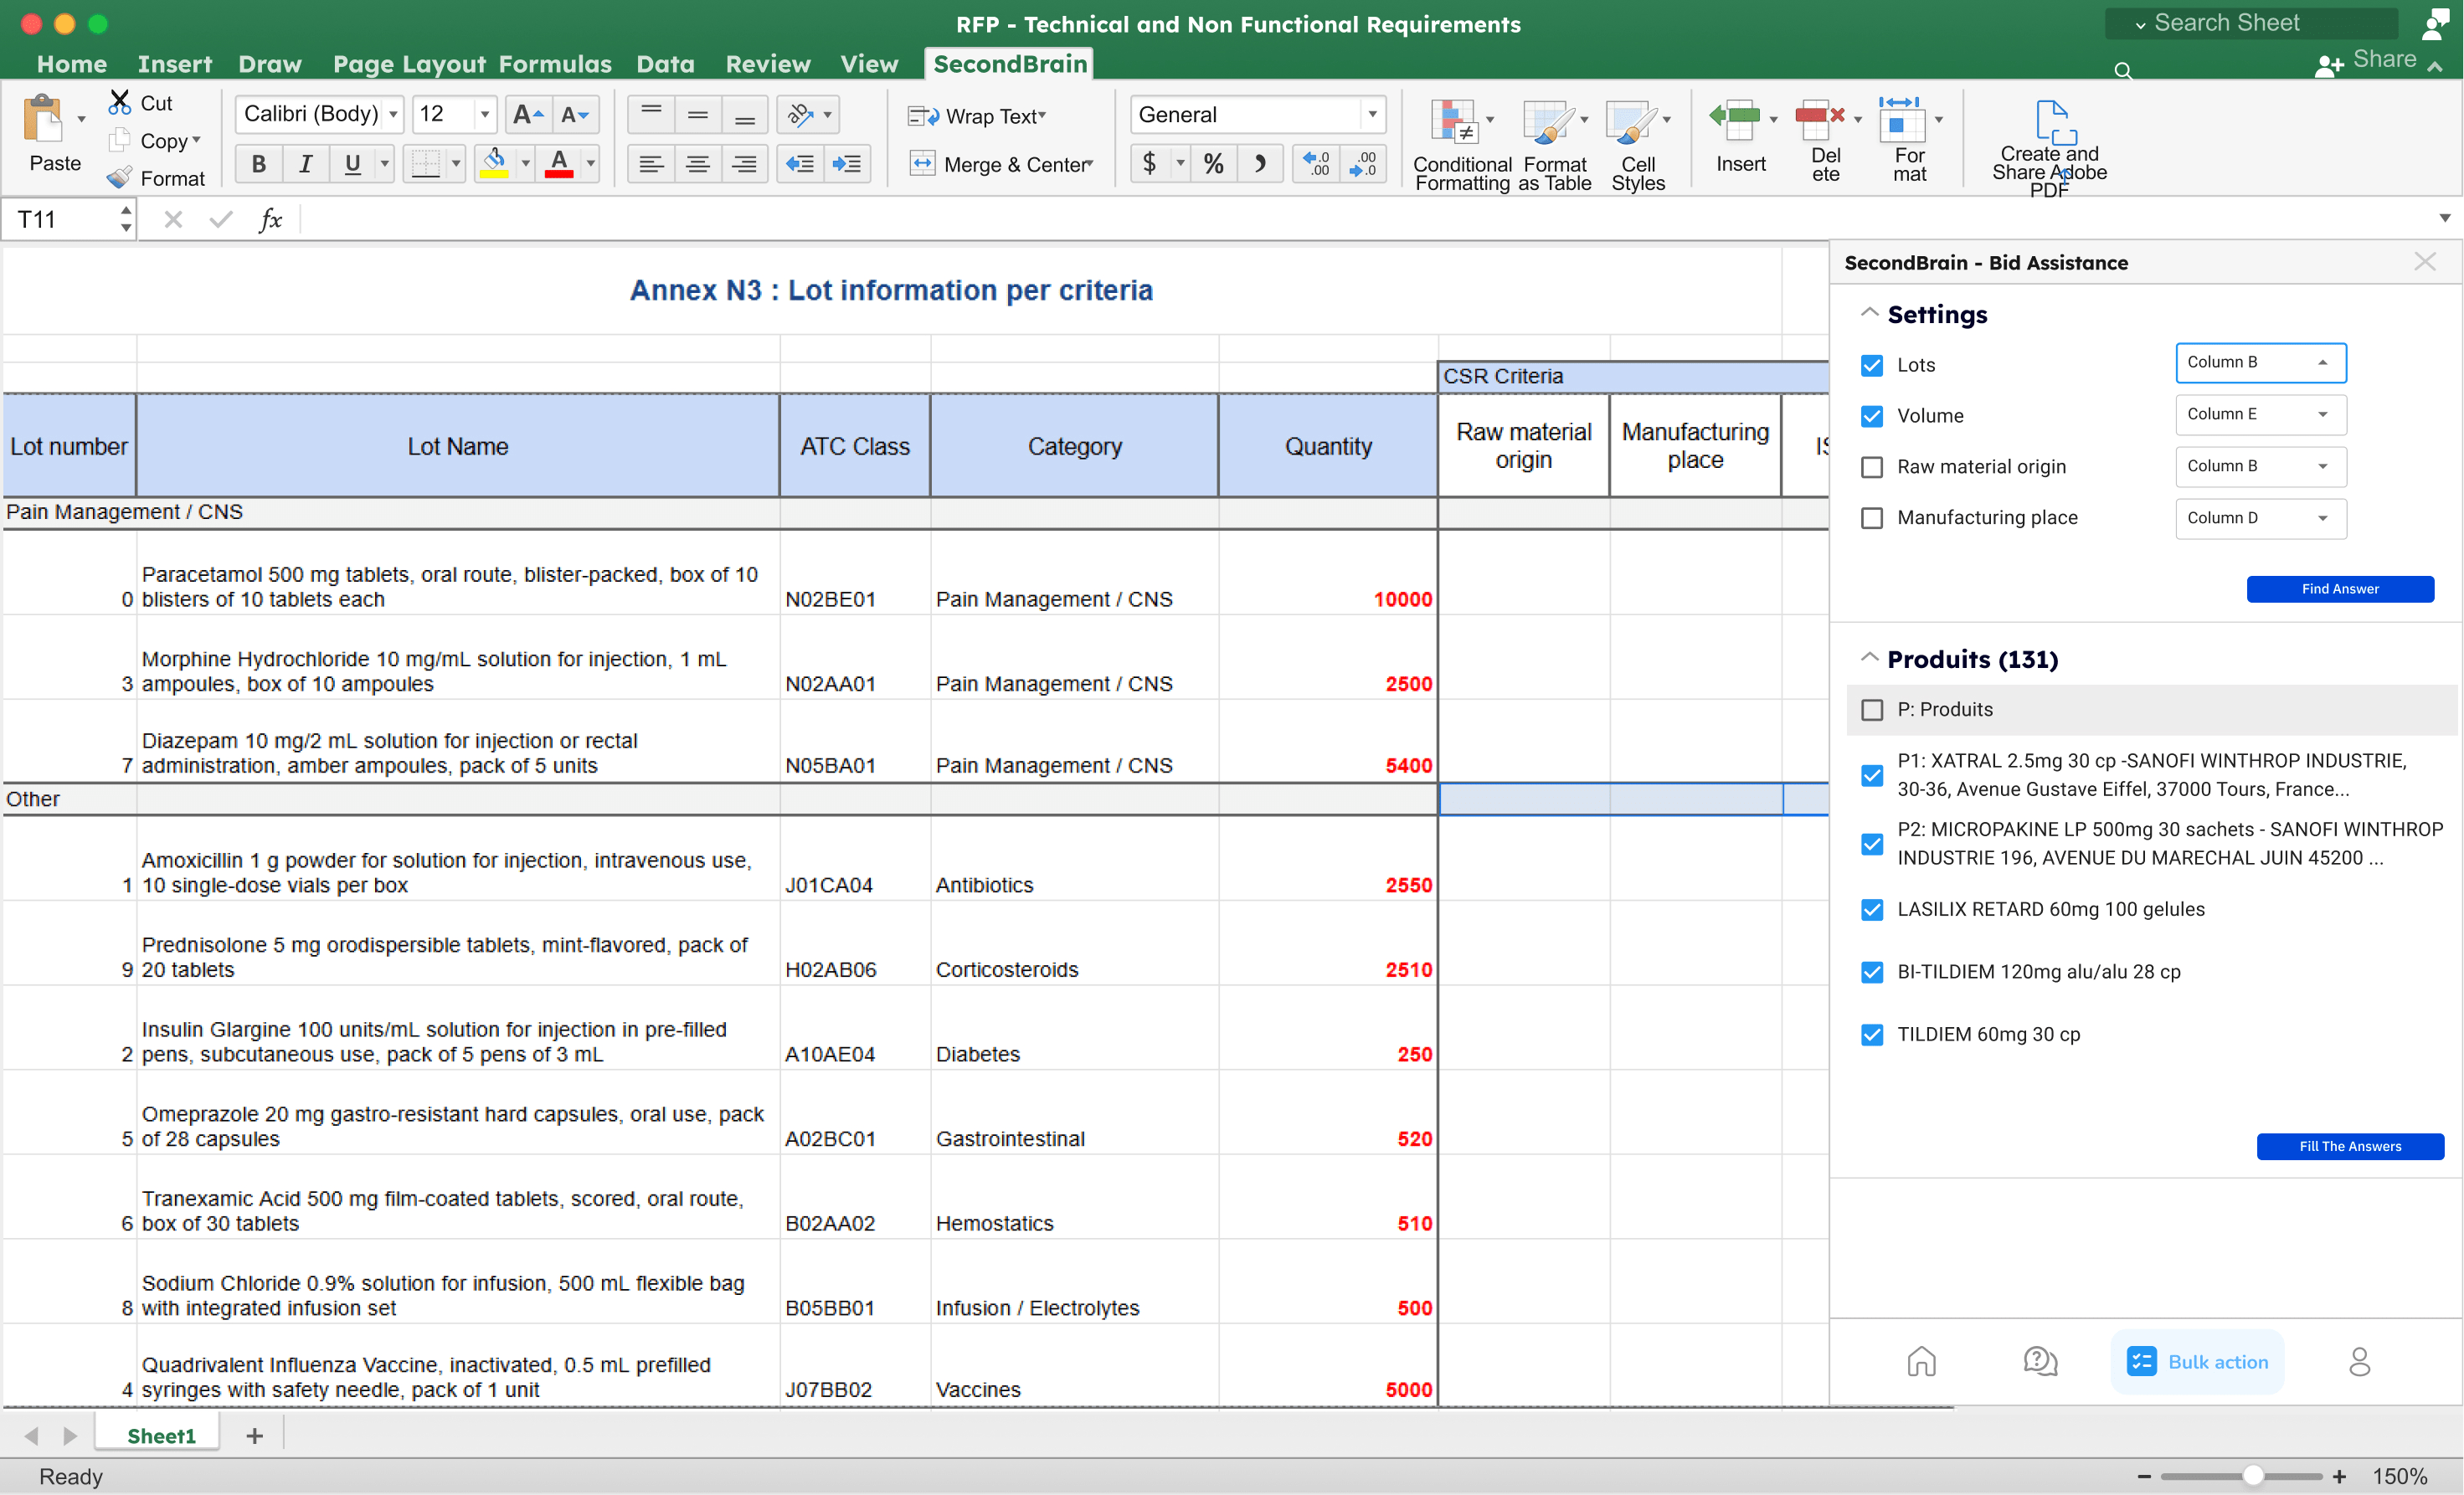Viewport: 2464px width, 1495px height.
Task: Uncheck the LASILIX RETARD 60mg product
Action: click(x=1872, y=910)
